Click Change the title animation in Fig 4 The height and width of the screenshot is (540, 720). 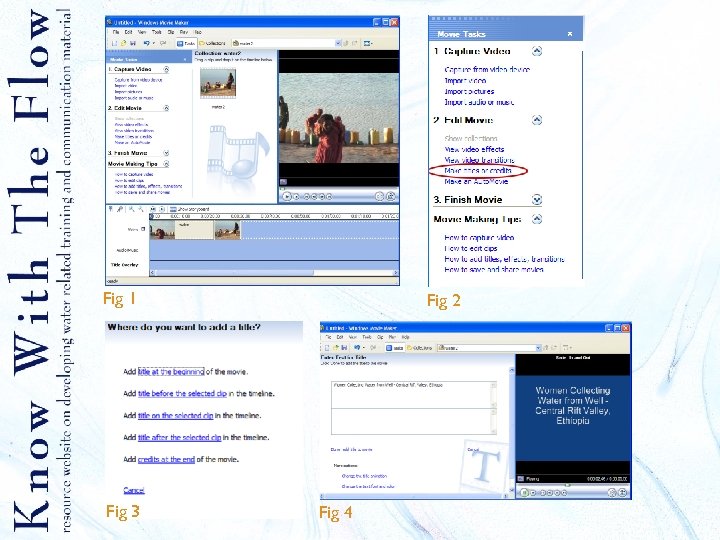tap(364, 476)
